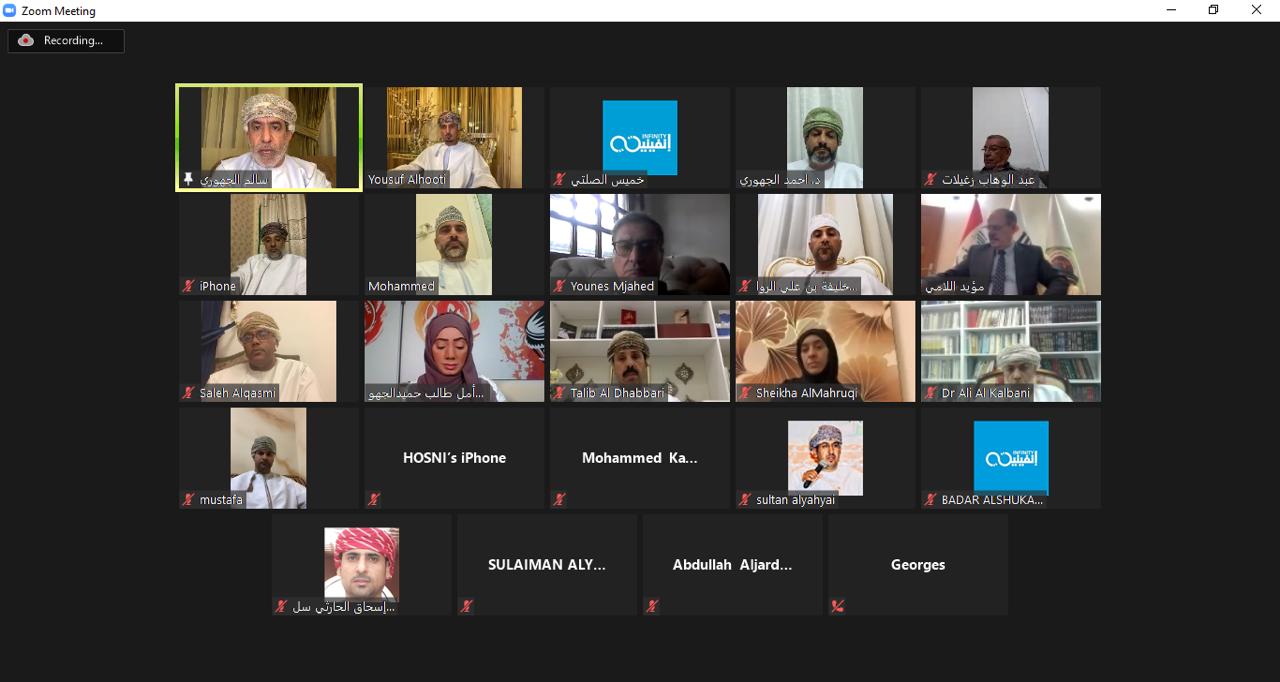Viewport: 1280px width, 682px height.
Task: Select the SULAIMAN ALY... participant tile
Action: tap(547, 565)
